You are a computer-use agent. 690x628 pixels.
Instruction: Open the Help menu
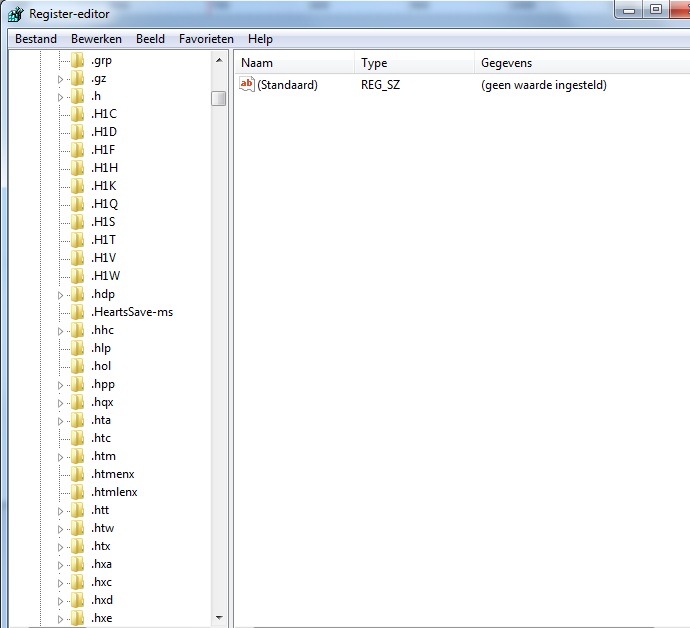[x=261, y=39]
